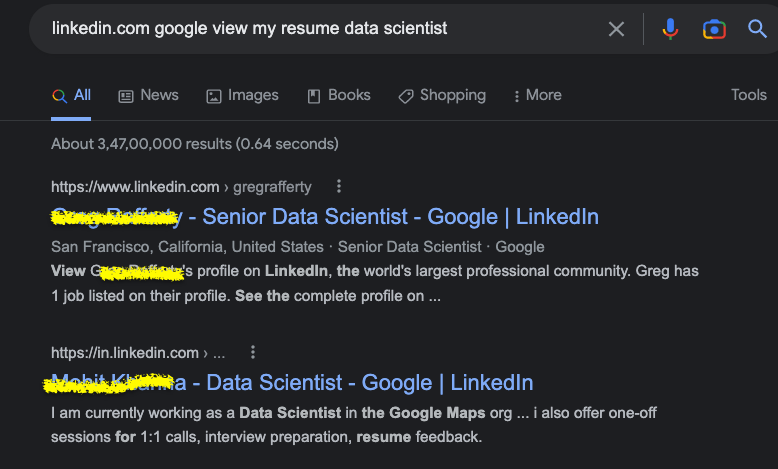
Task: Clear the search query with X icon
Action: (x=616, y=29)
